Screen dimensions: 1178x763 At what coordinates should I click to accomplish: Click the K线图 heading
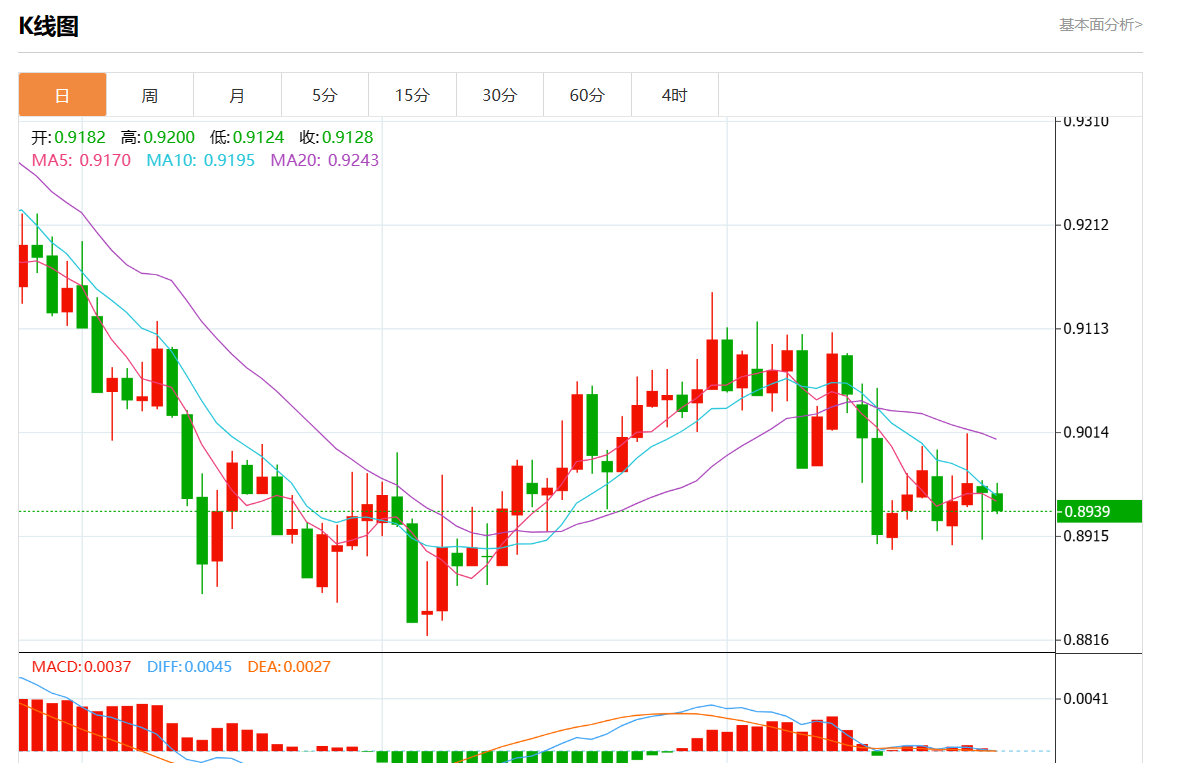click(x=49, y=26)
